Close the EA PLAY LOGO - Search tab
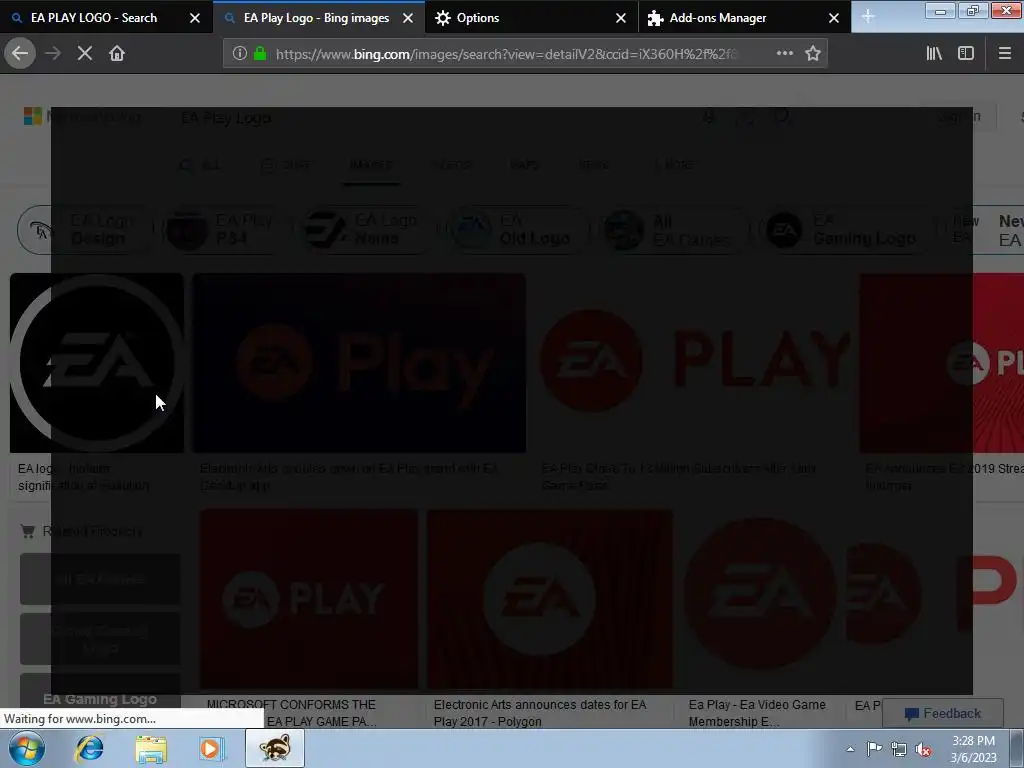This screenshot has width=1024, height=768. 195,18
